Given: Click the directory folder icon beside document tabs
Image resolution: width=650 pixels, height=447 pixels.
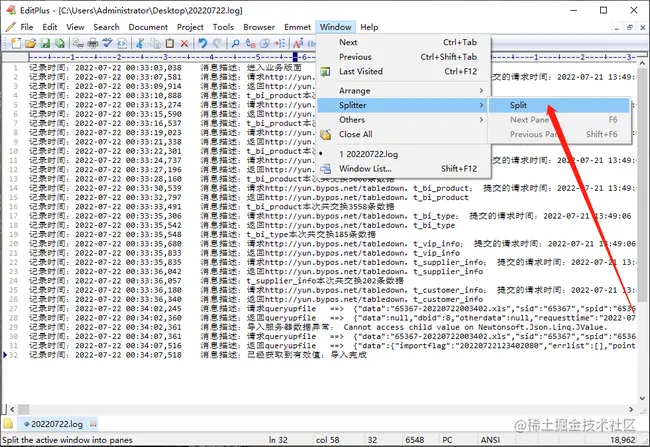Looking at the screenshot, I should [8, 424].
